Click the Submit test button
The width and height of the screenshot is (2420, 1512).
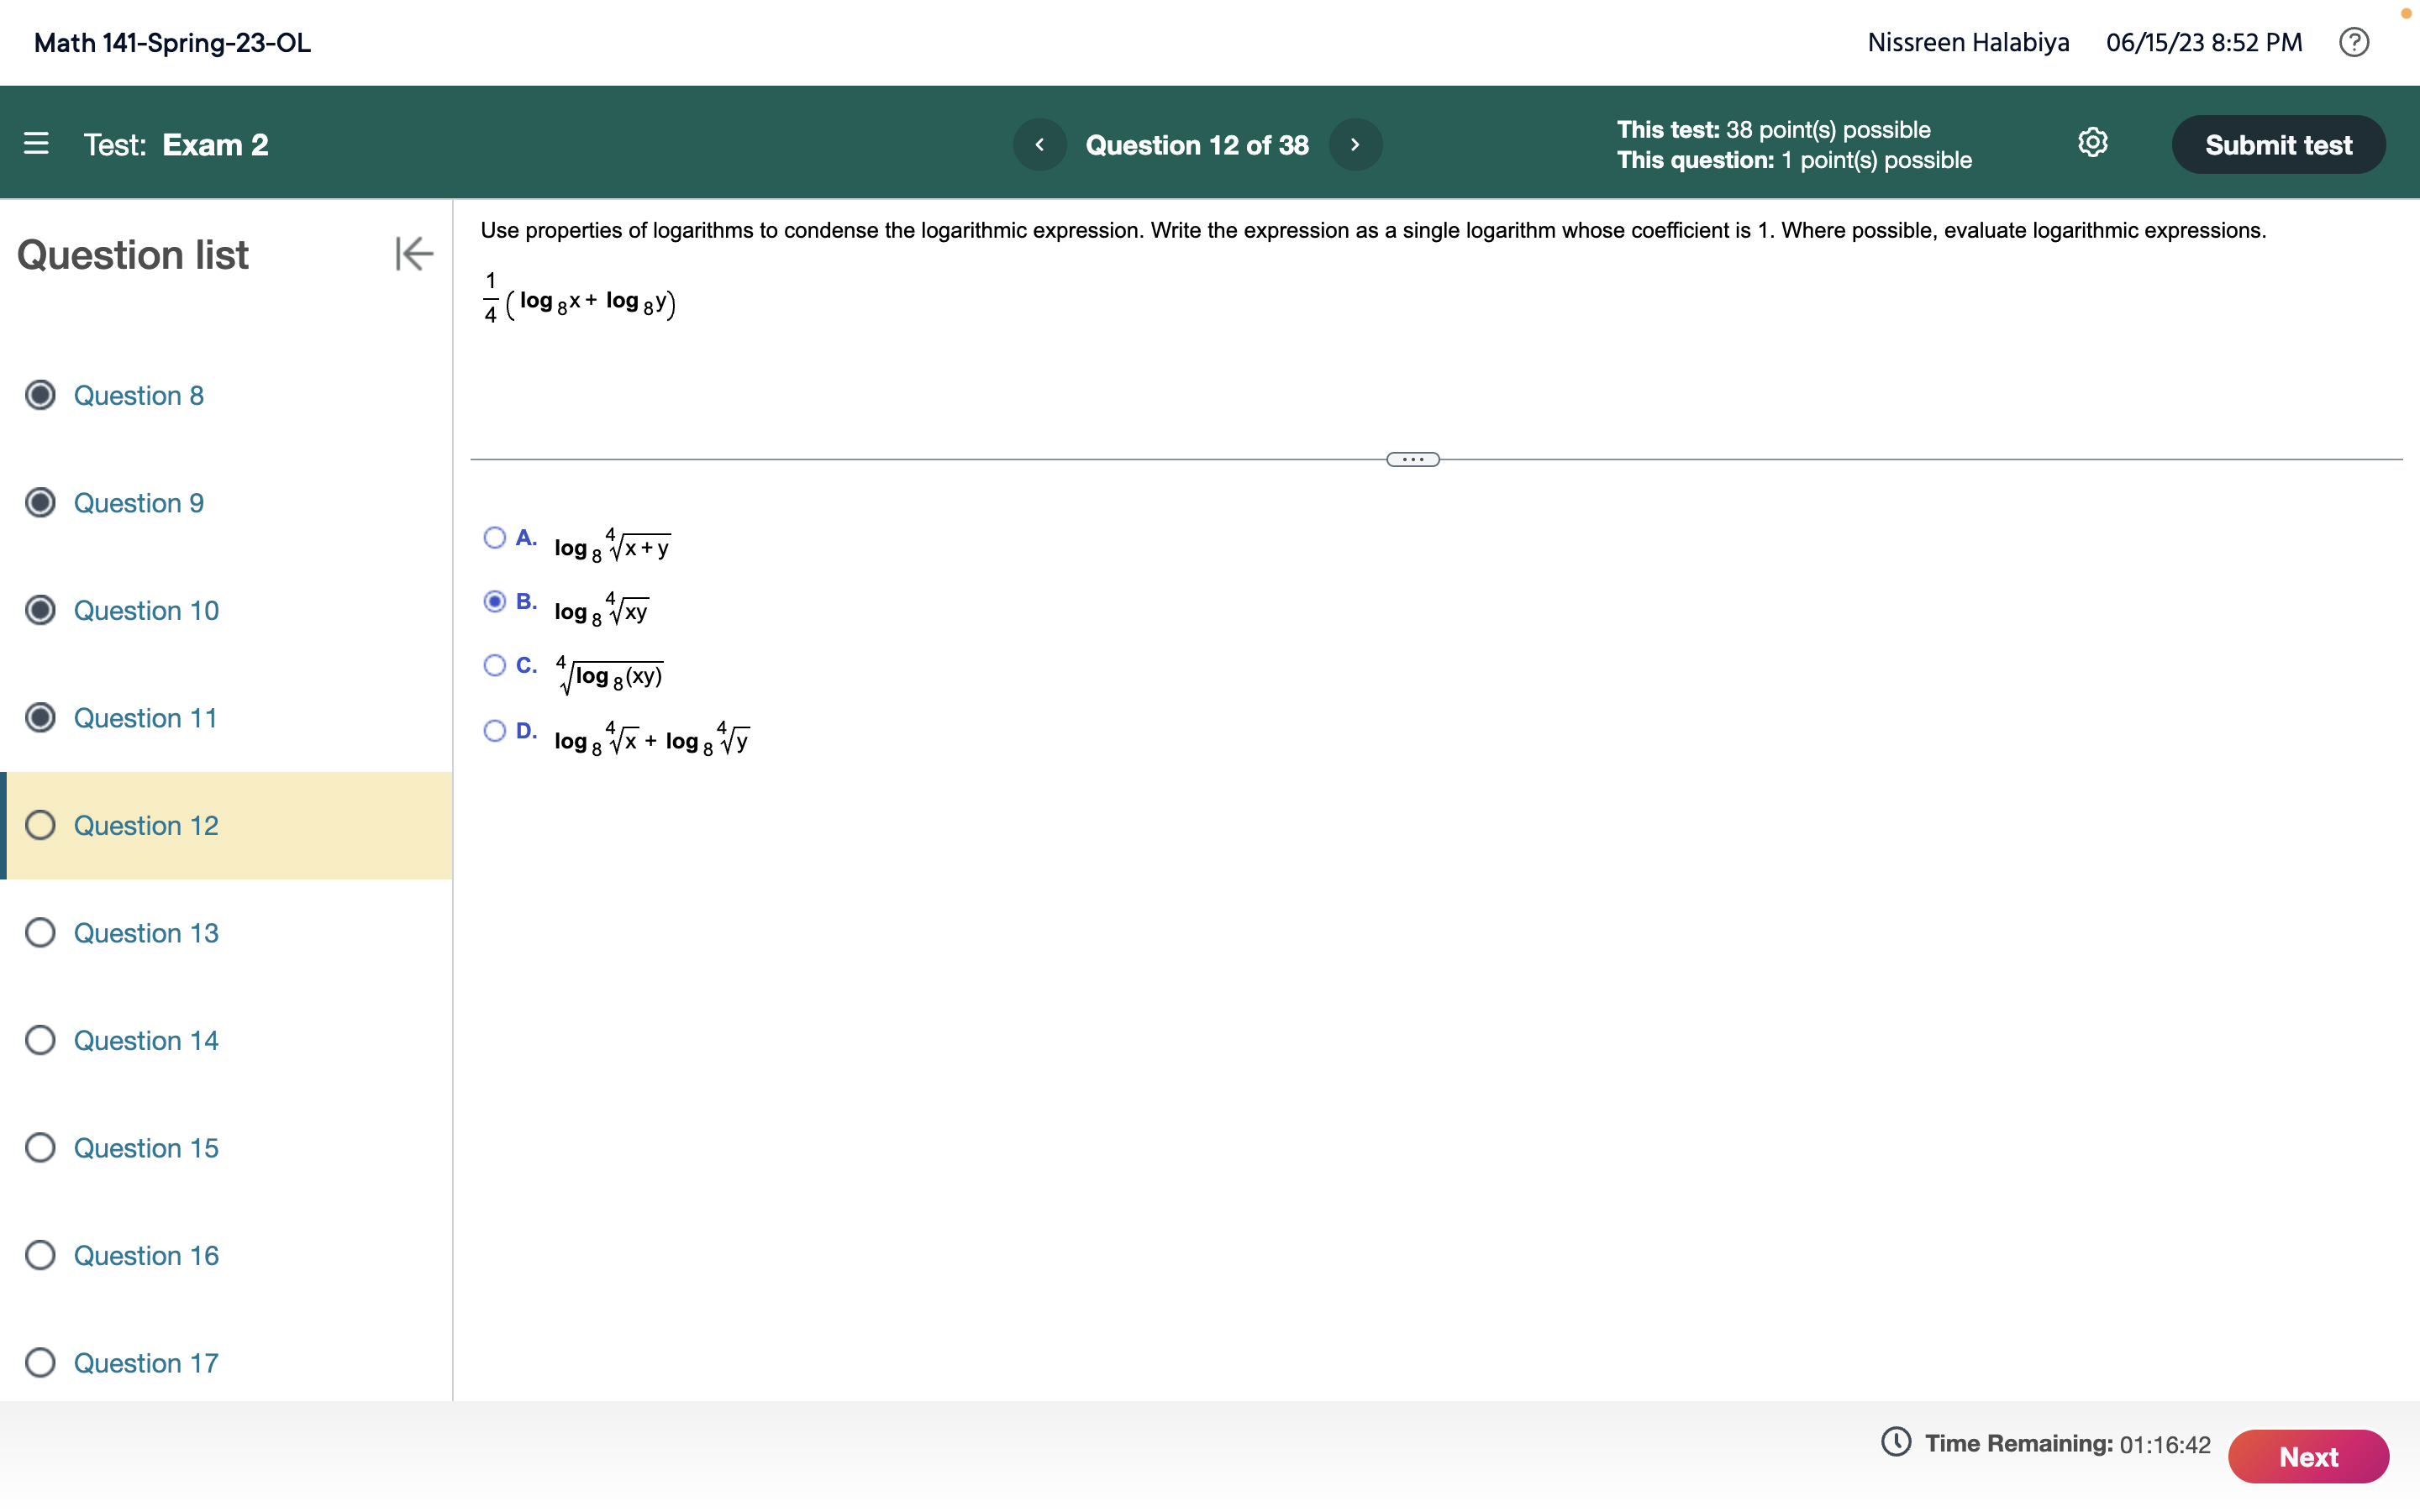tap(2279, 144)
